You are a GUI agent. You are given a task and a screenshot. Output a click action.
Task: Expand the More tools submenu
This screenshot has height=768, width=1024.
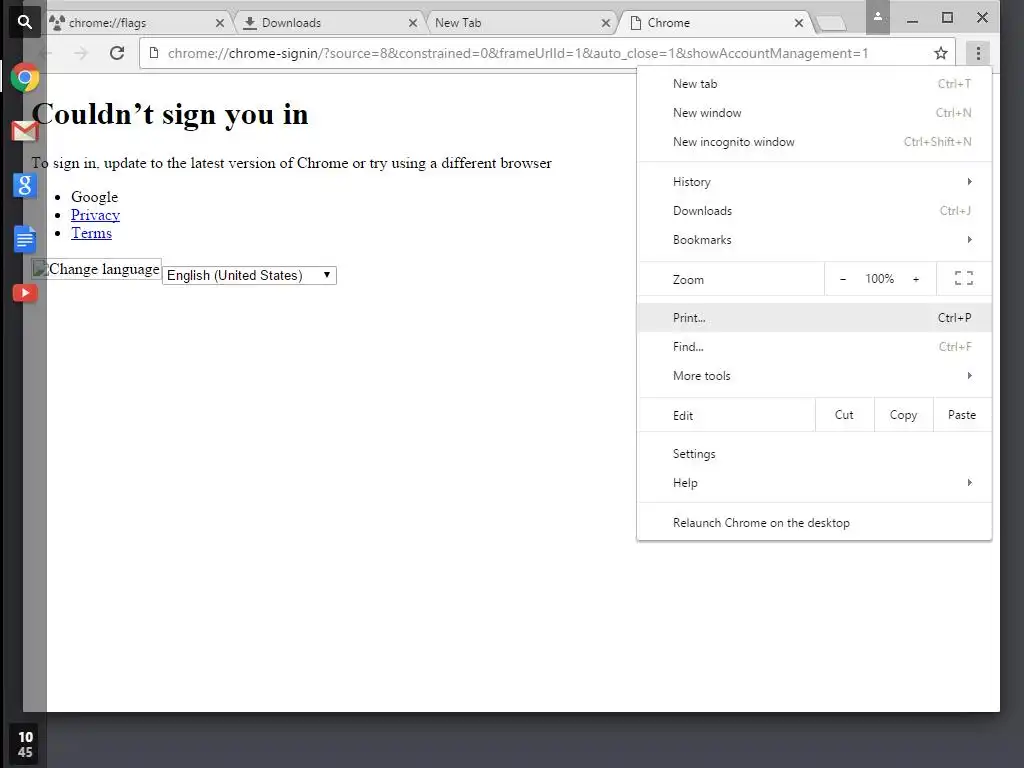coord(814,376)
